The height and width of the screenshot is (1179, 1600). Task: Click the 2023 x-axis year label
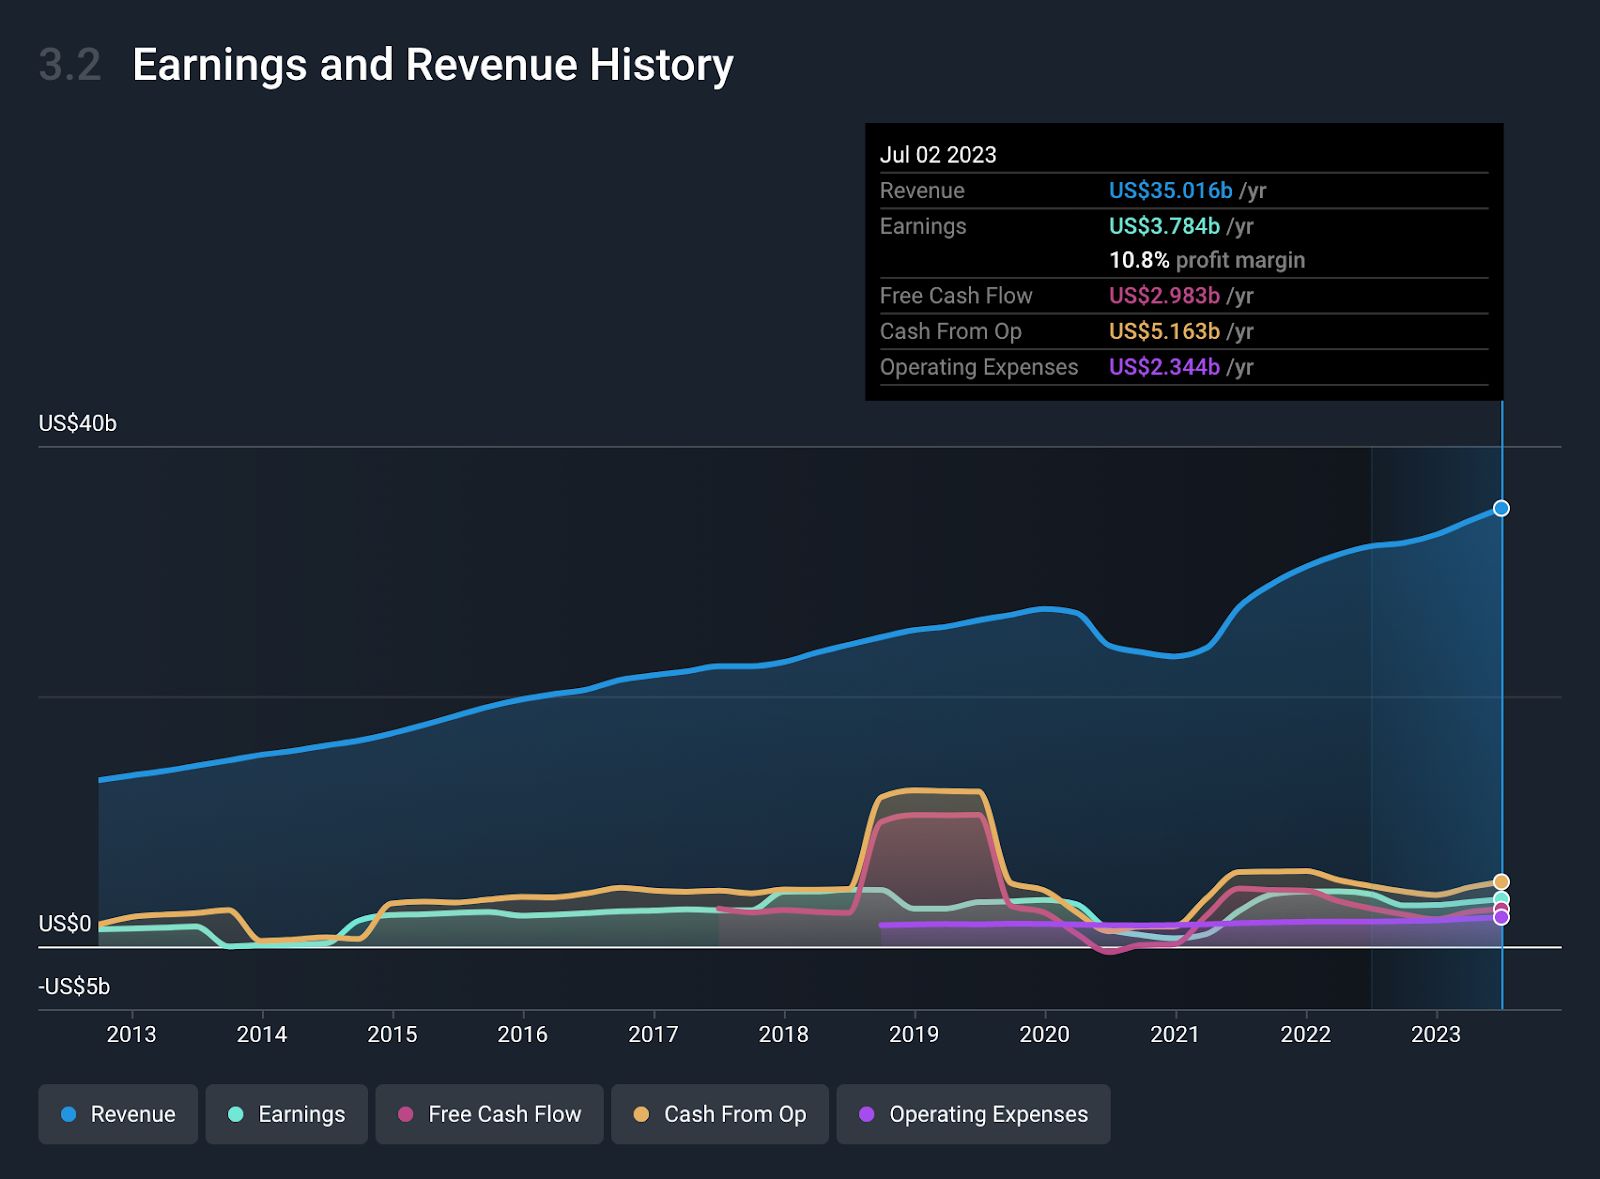(1436, 1034)
